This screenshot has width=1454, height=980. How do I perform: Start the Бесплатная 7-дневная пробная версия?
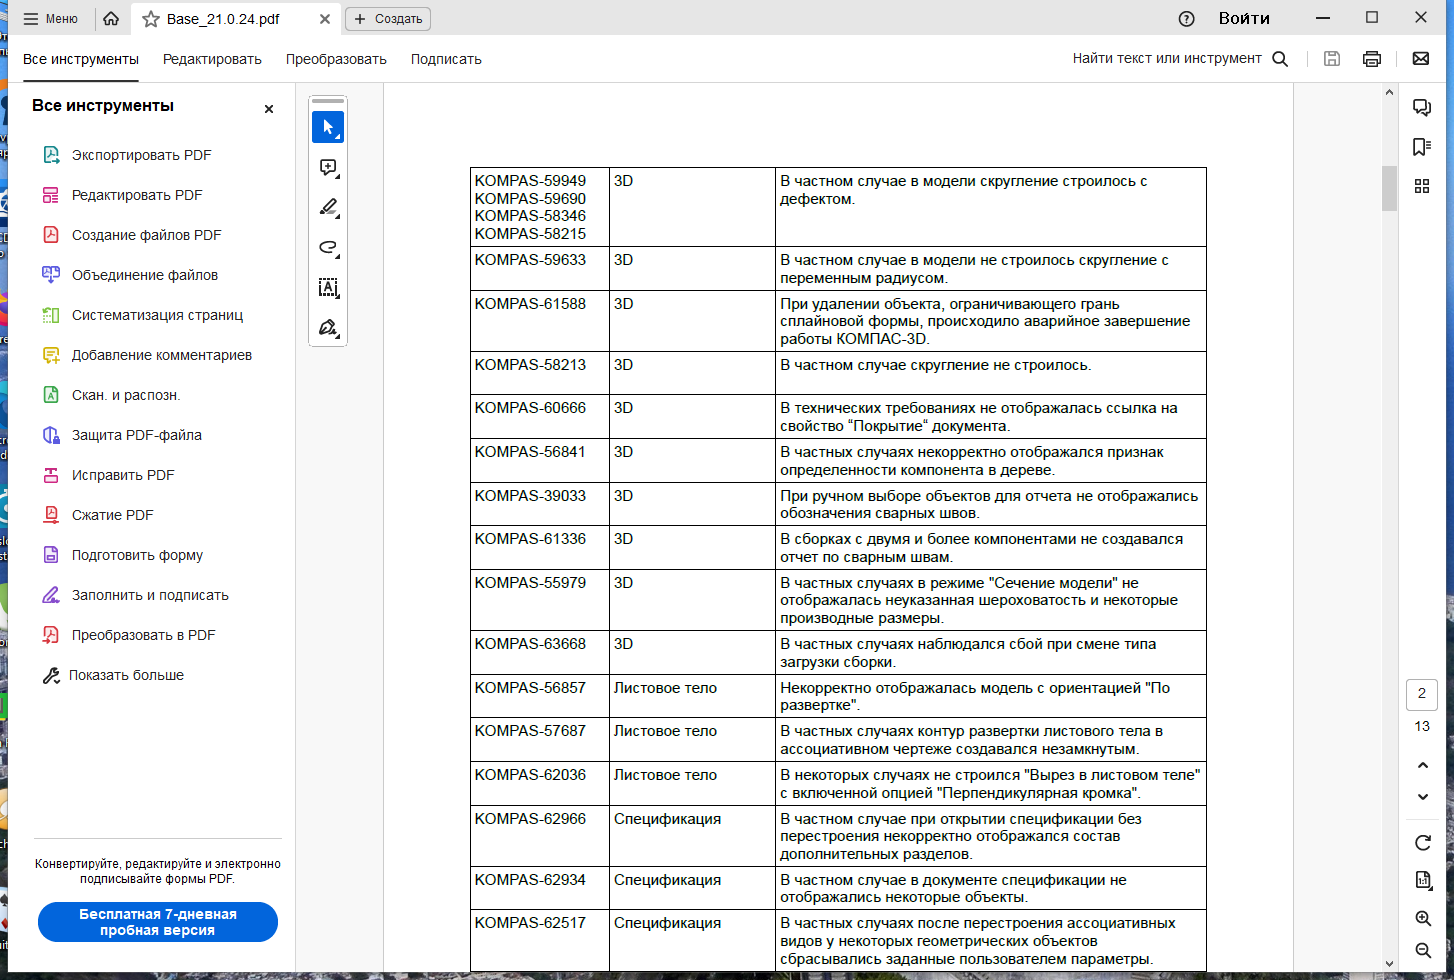pyautogui.click(x=158, y=922)
